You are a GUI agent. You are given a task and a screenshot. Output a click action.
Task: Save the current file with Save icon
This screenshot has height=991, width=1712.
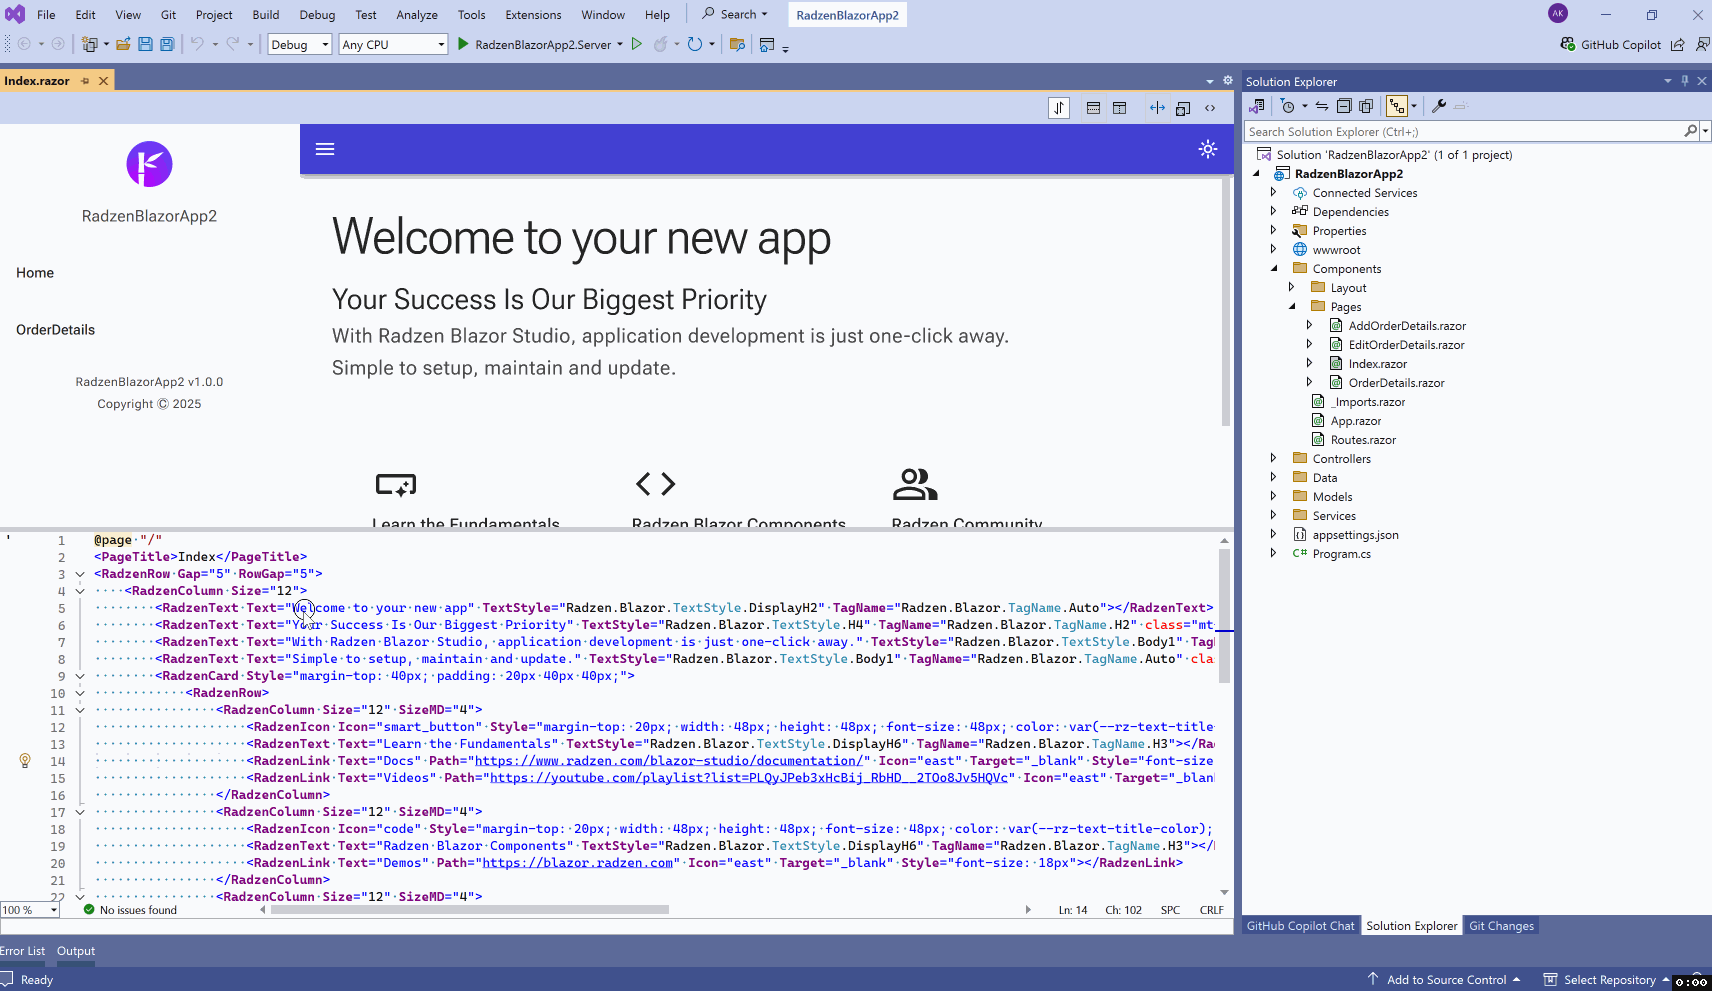tap(145, 44)
